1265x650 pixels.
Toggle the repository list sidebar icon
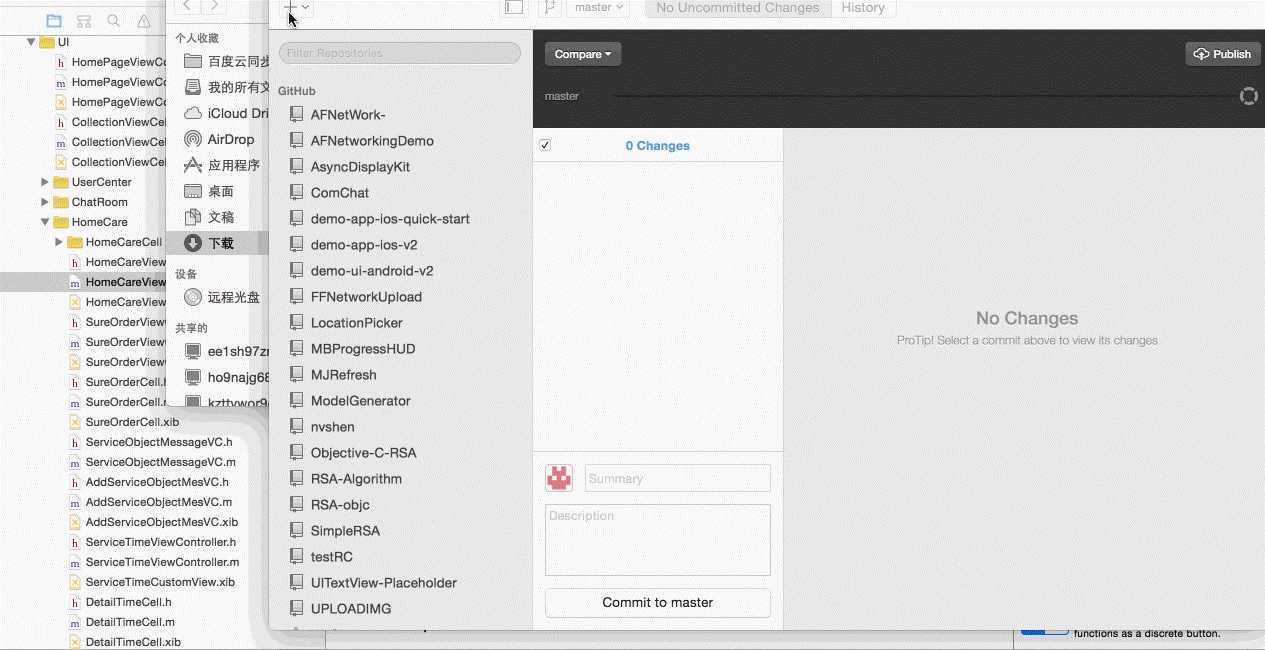[x=513, y=7]
